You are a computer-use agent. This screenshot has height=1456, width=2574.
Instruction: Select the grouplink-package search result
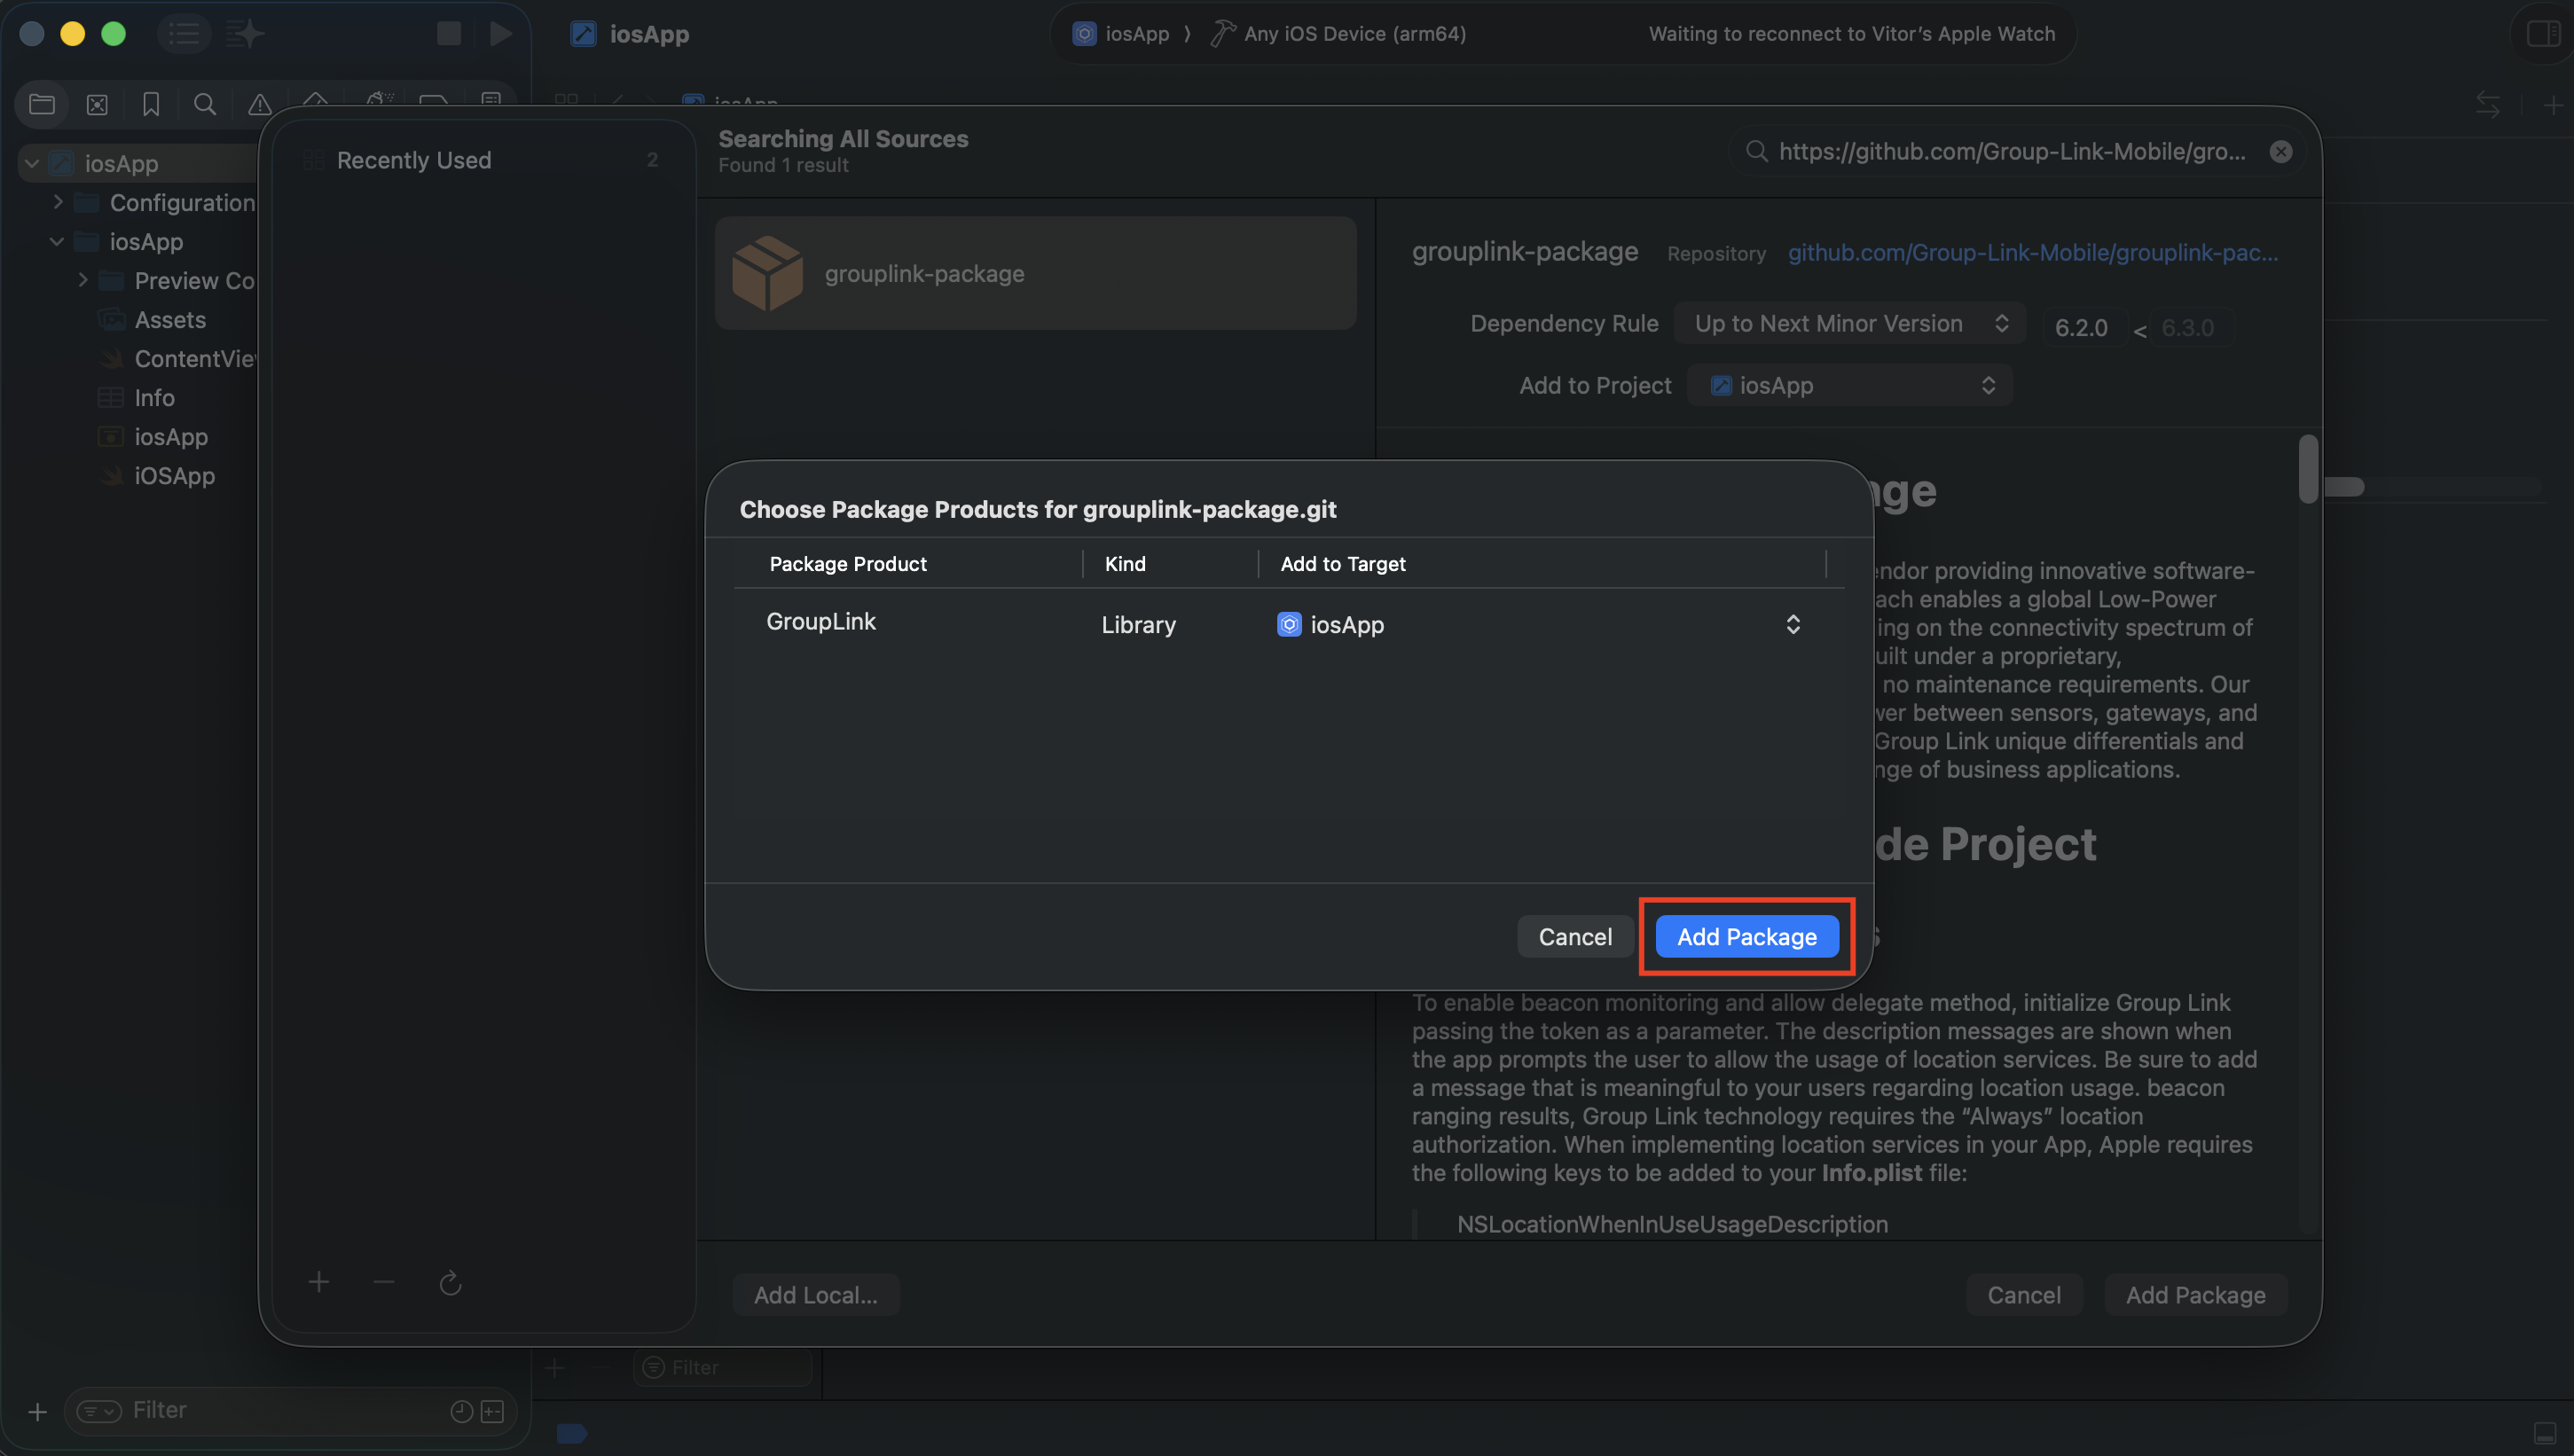1035,273
